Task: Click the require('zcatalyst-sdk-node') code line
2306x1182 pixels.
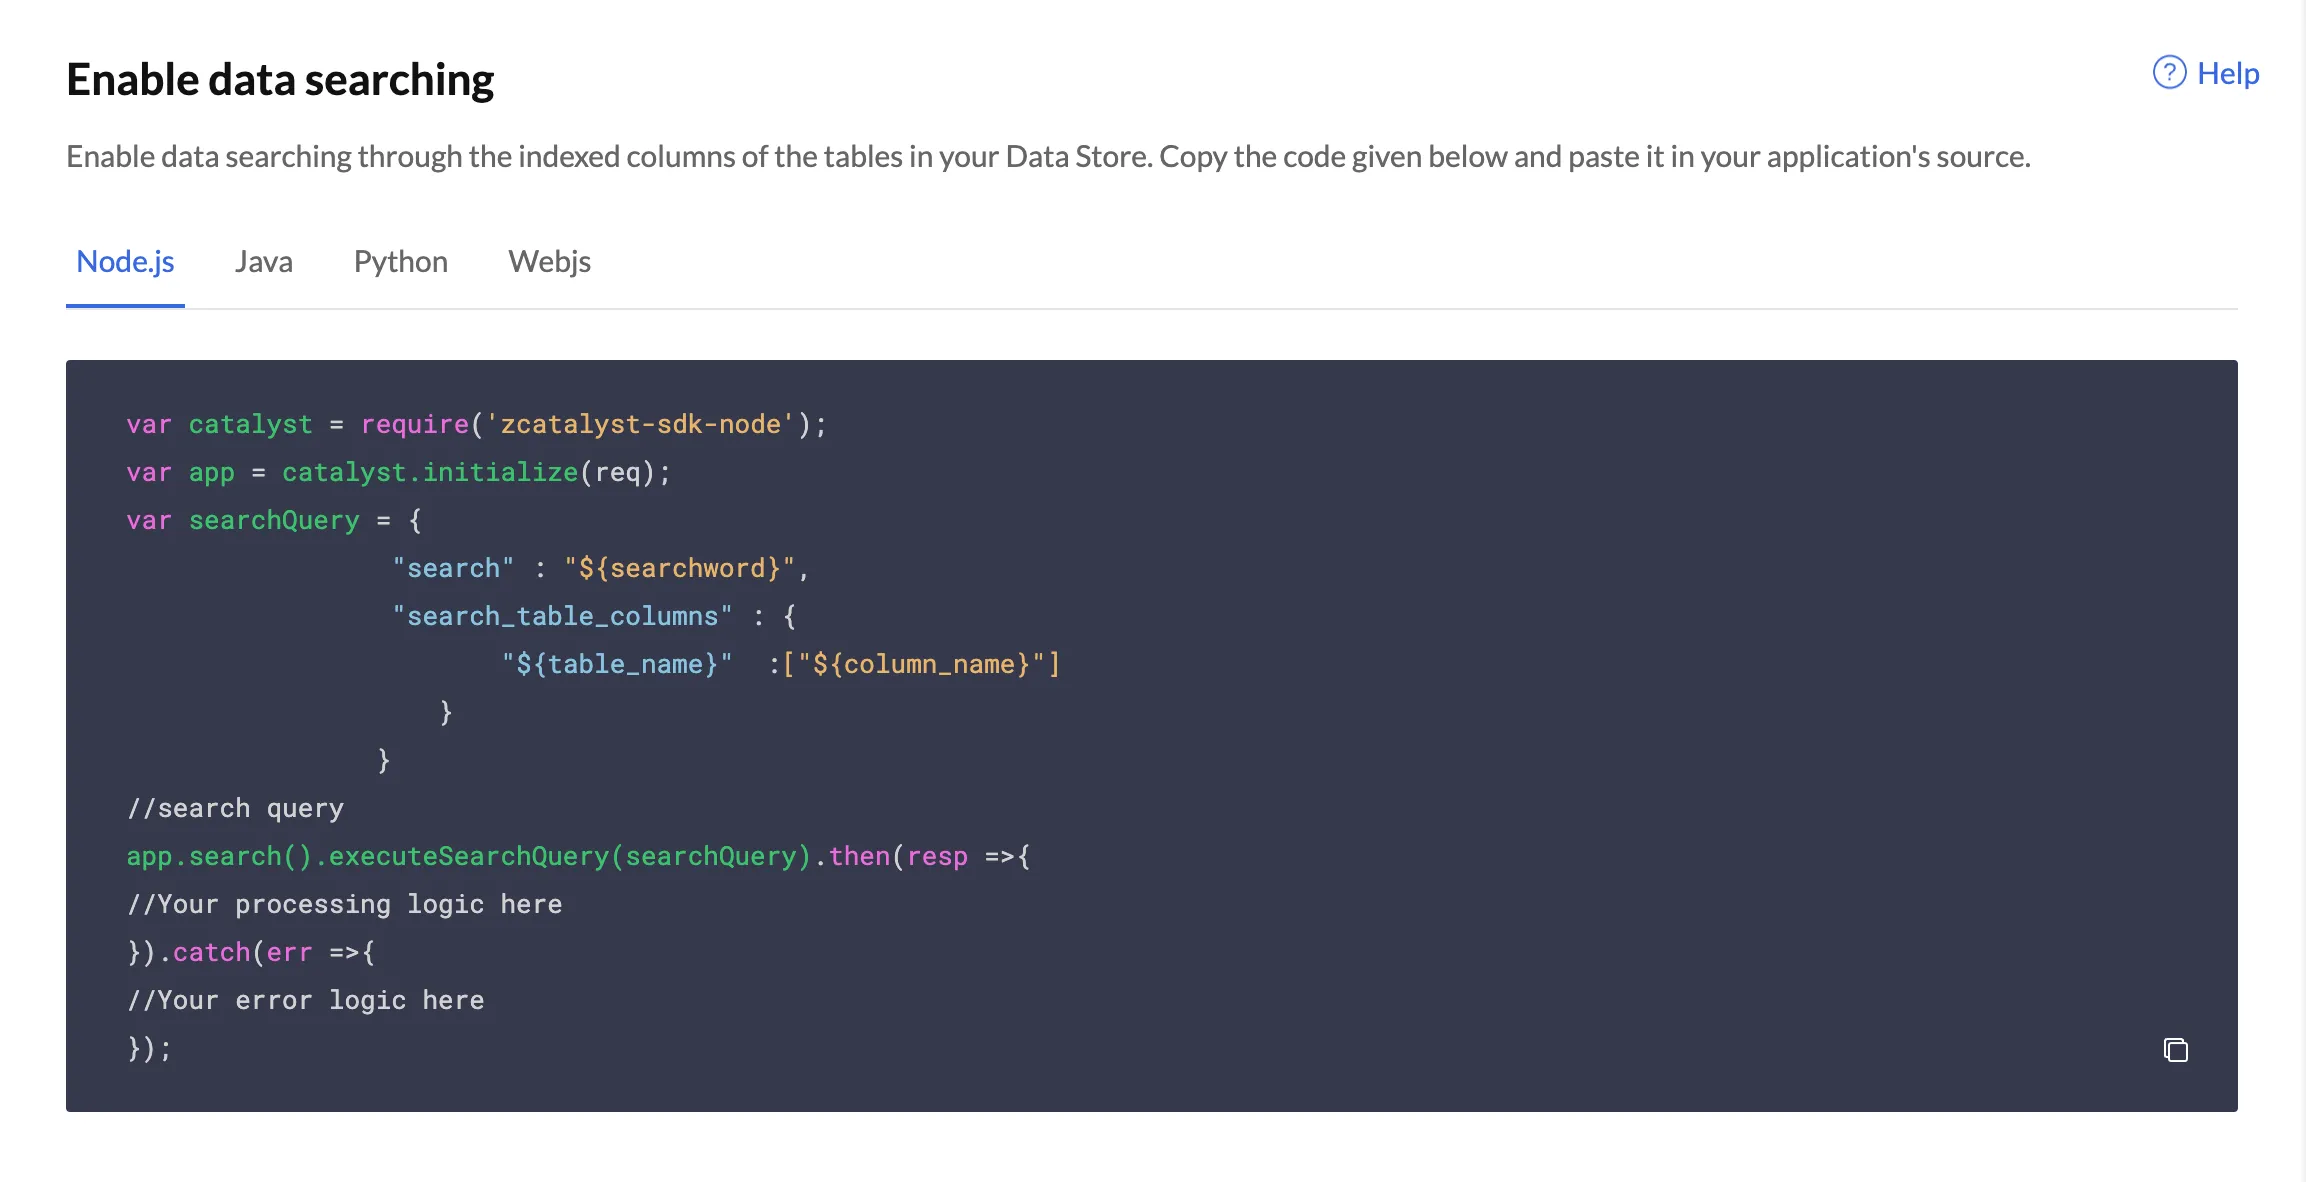Action: (477, 424)
